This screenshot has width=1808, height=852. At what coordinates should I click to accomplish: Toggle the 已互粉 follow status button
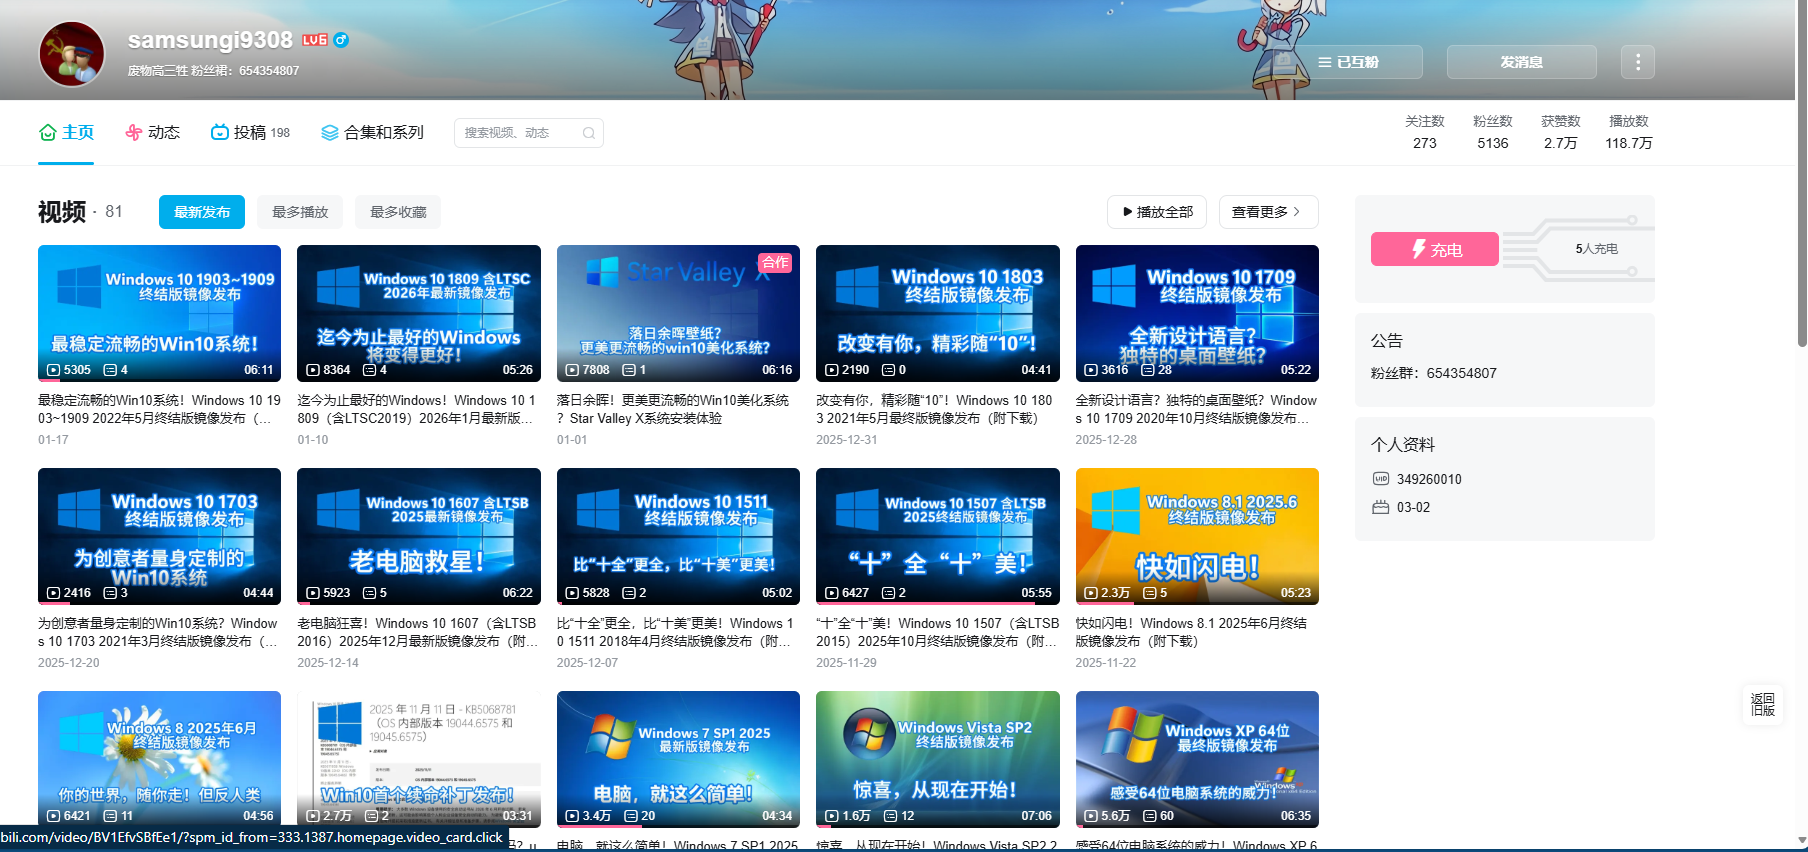point(1347,62)
